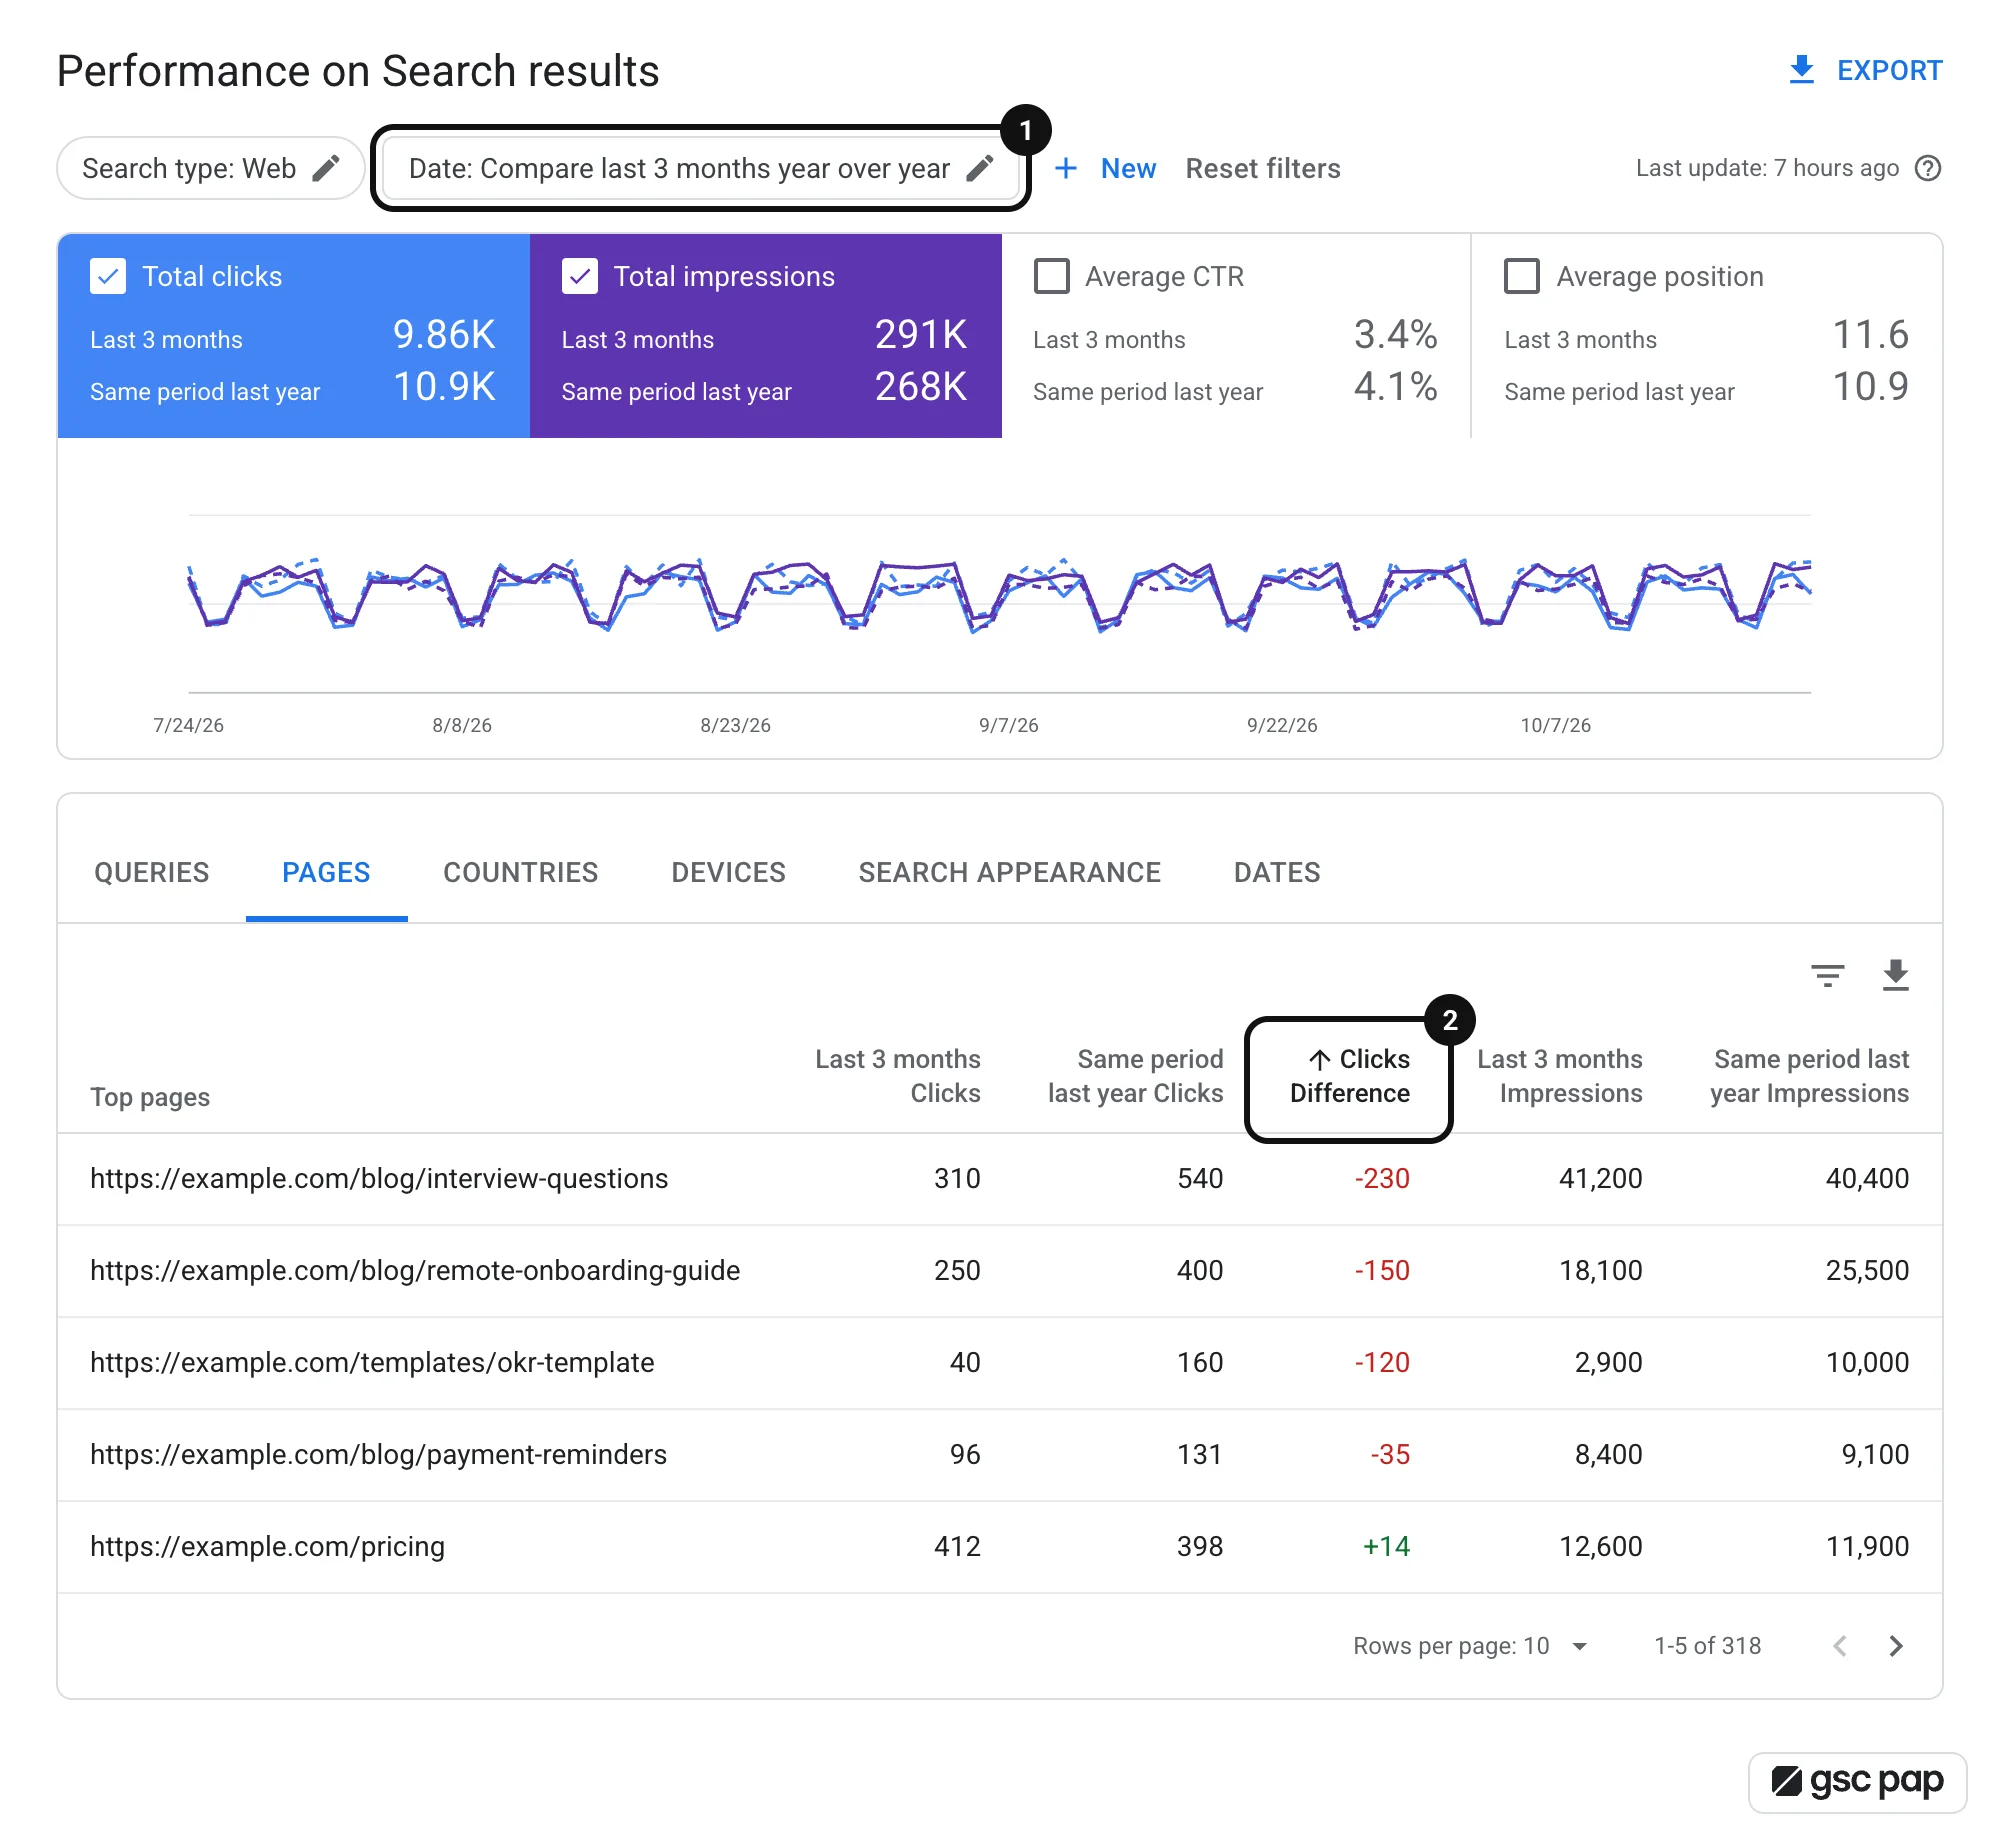Click the -230 clicks difference value
Screen dimensions: 2000x1832
coord(1382,1179)
